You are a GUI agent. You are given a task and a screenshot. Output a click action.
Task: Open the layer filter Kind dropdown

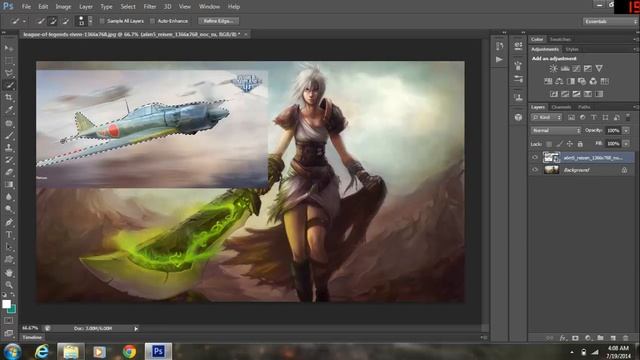(547, 118)
